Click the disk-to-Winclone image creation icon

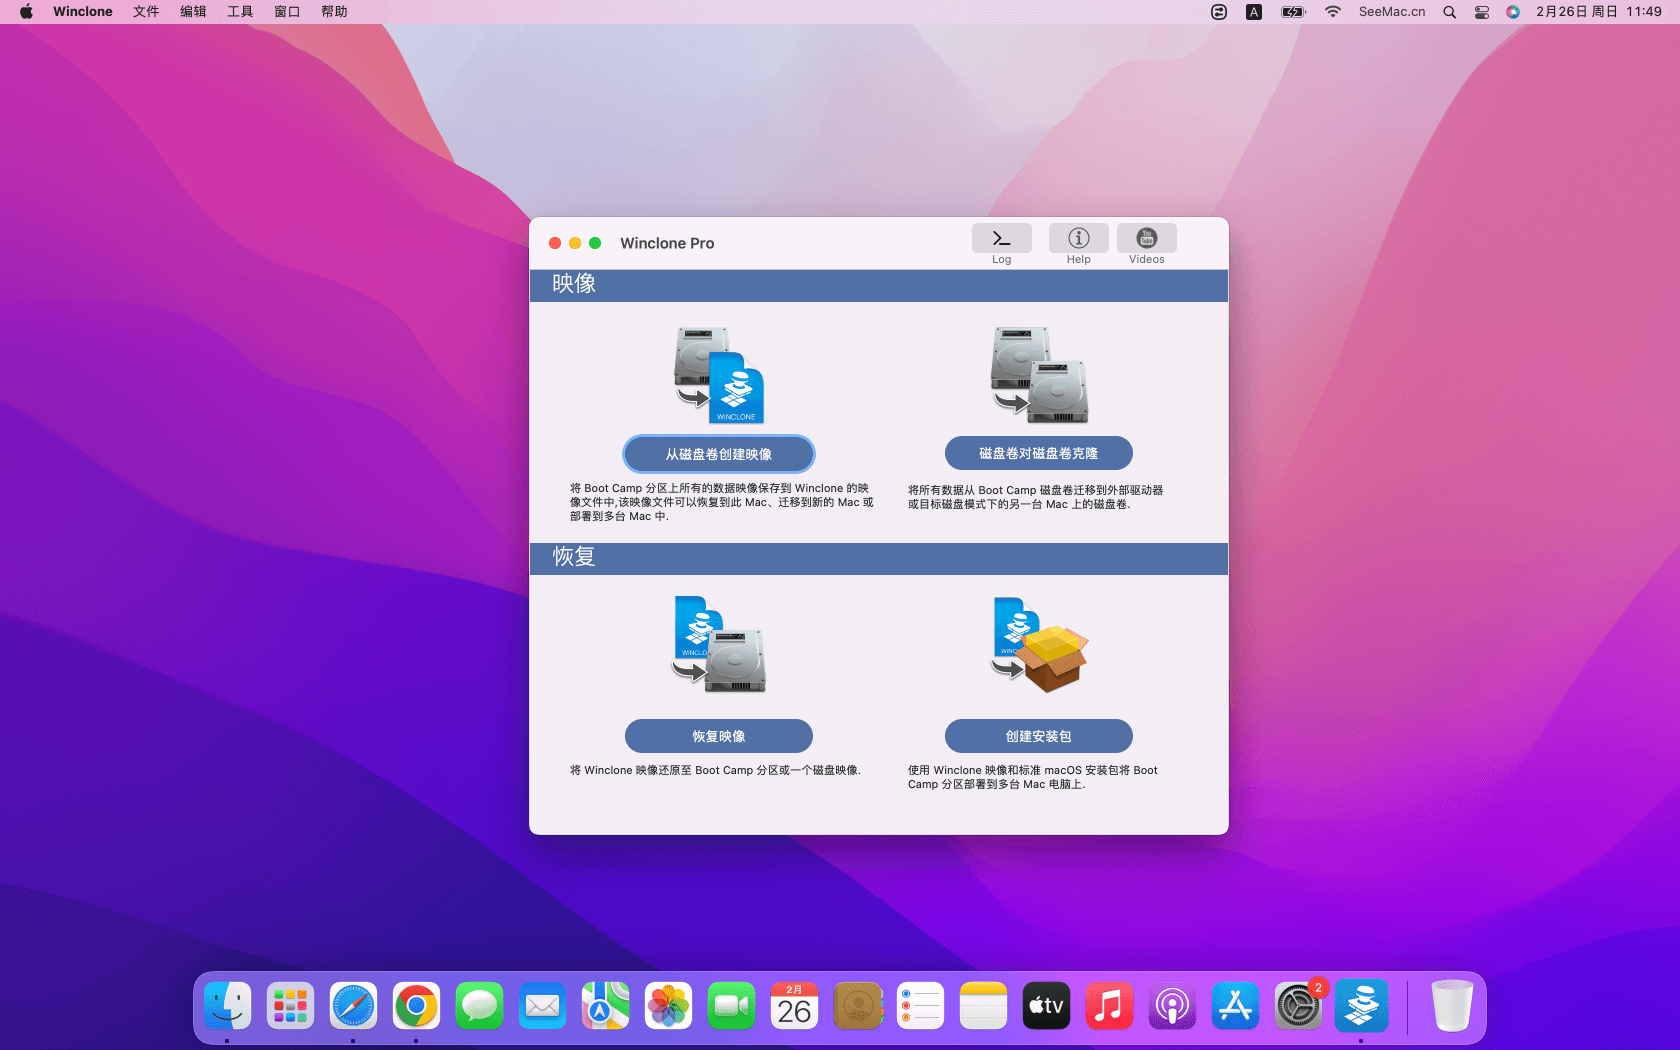click(719, 376)
